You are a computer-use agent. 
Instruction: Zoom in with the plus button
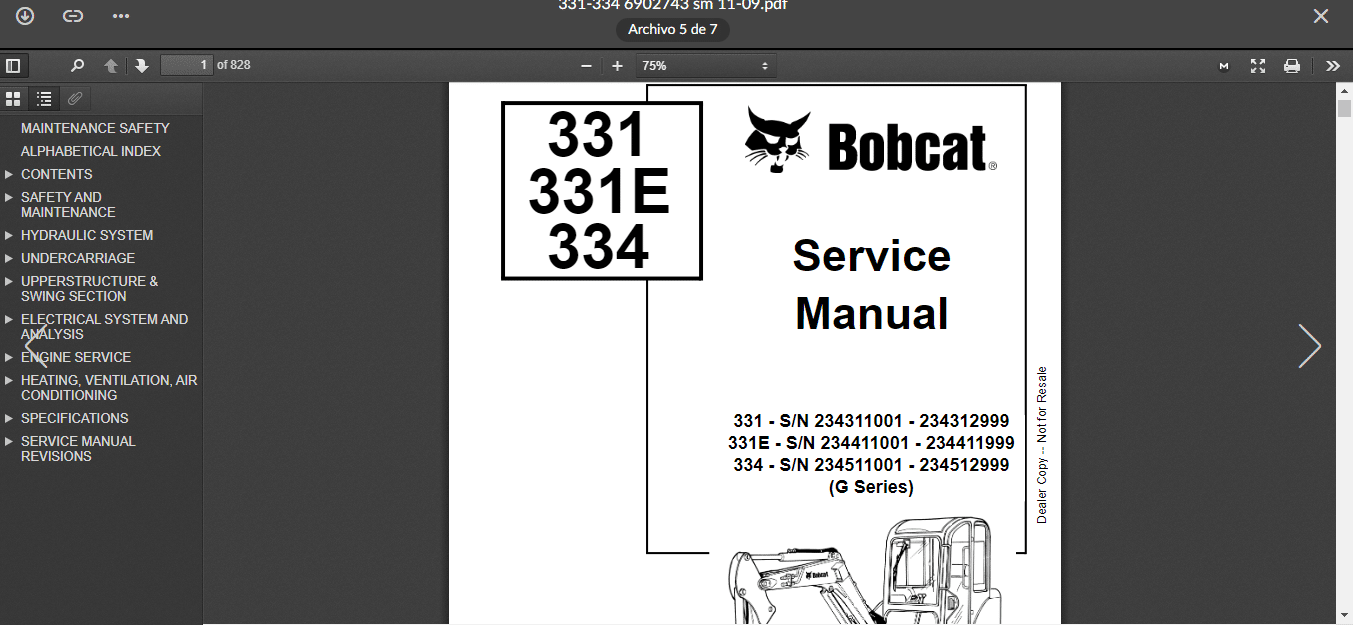[x=617, y=66]
